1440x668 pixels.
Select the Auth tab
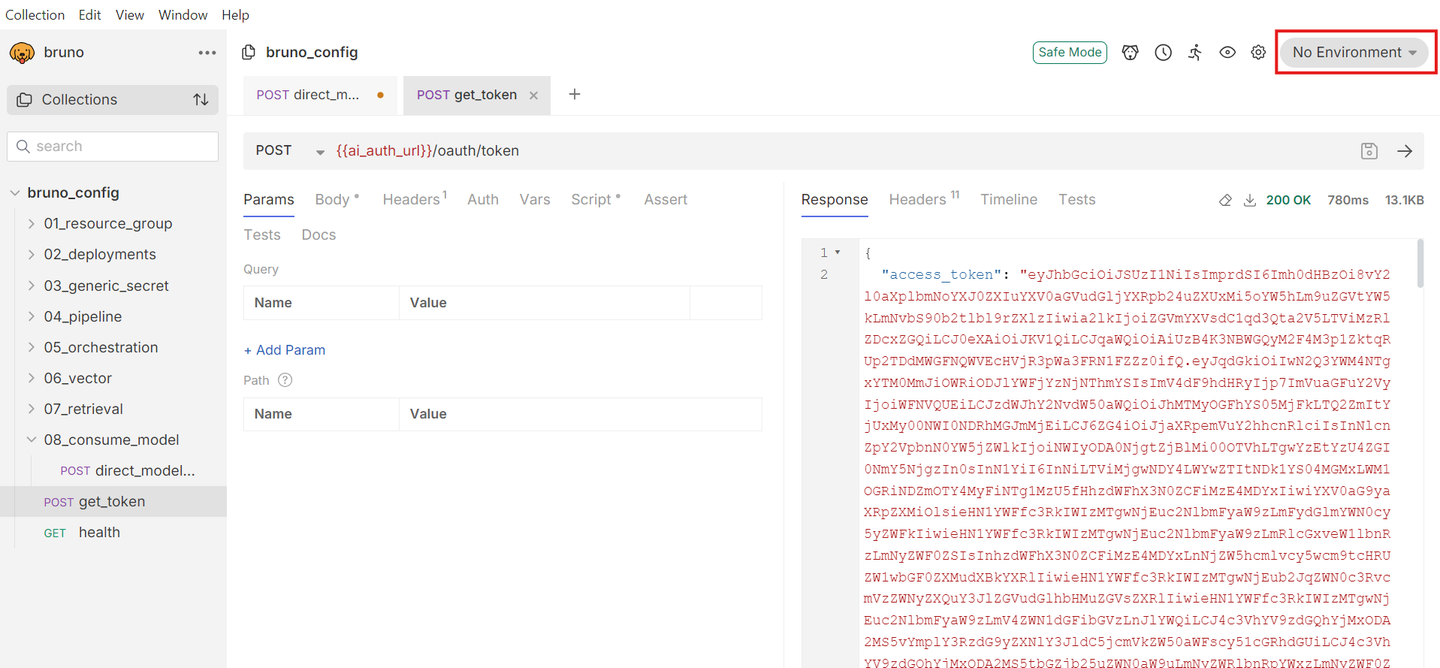[483, 200]
